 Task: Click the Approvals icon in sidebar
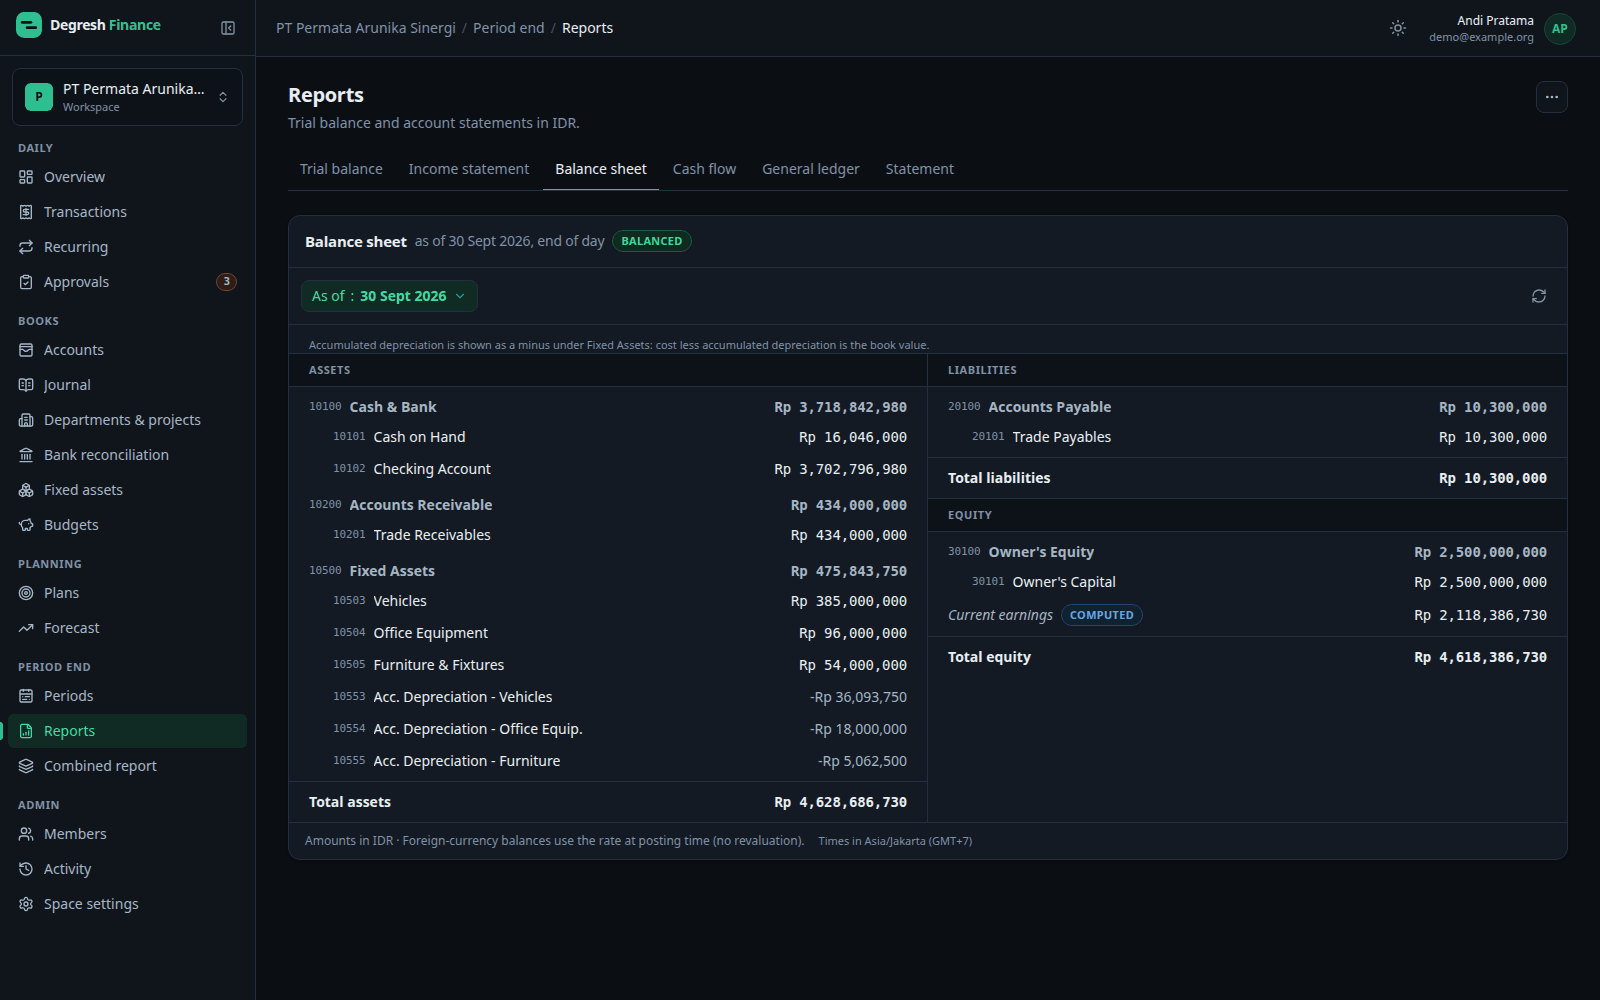pos(26,282)
